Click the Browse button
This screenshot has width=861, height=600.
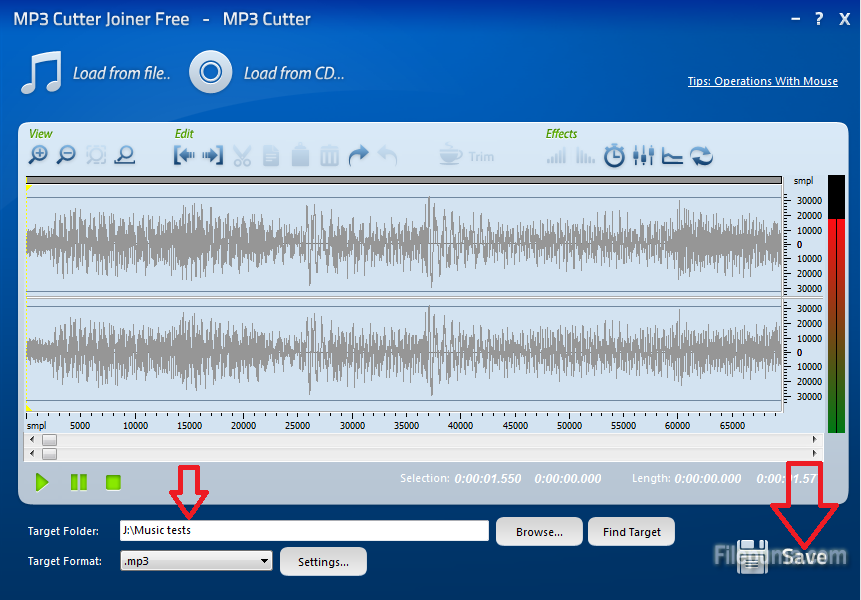tap(538, 531)
